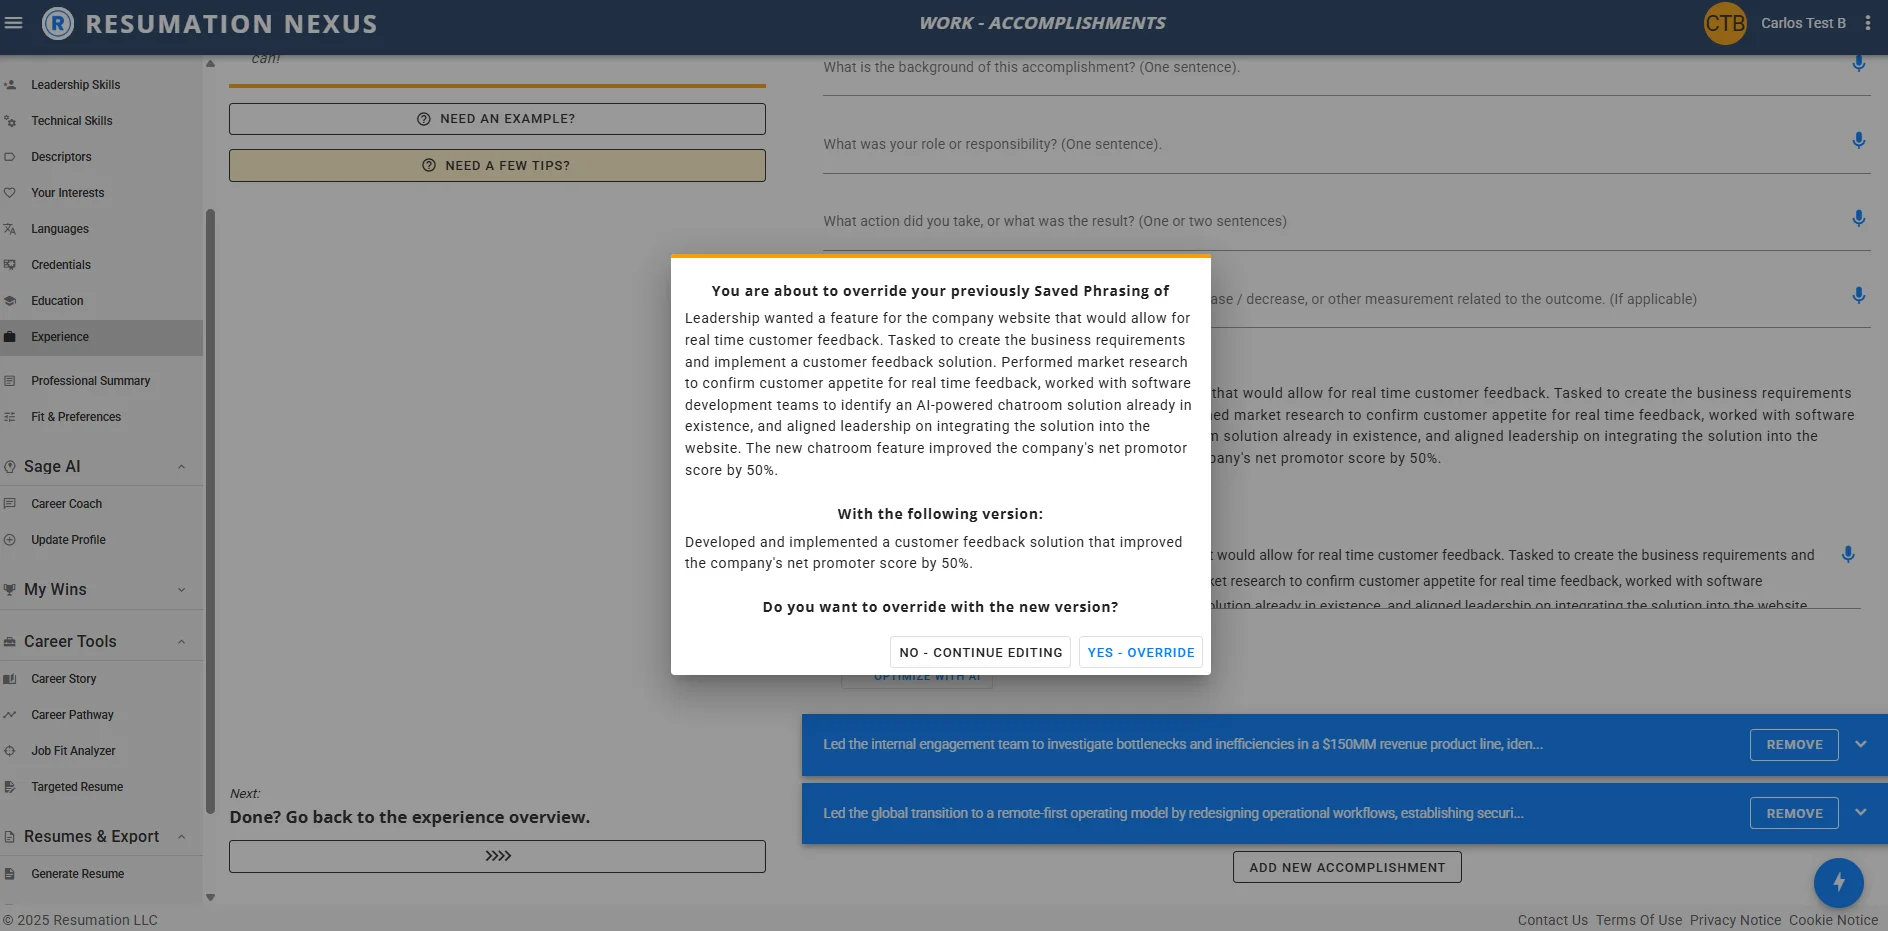Use microphone for action taken field

coord(1858,218)
